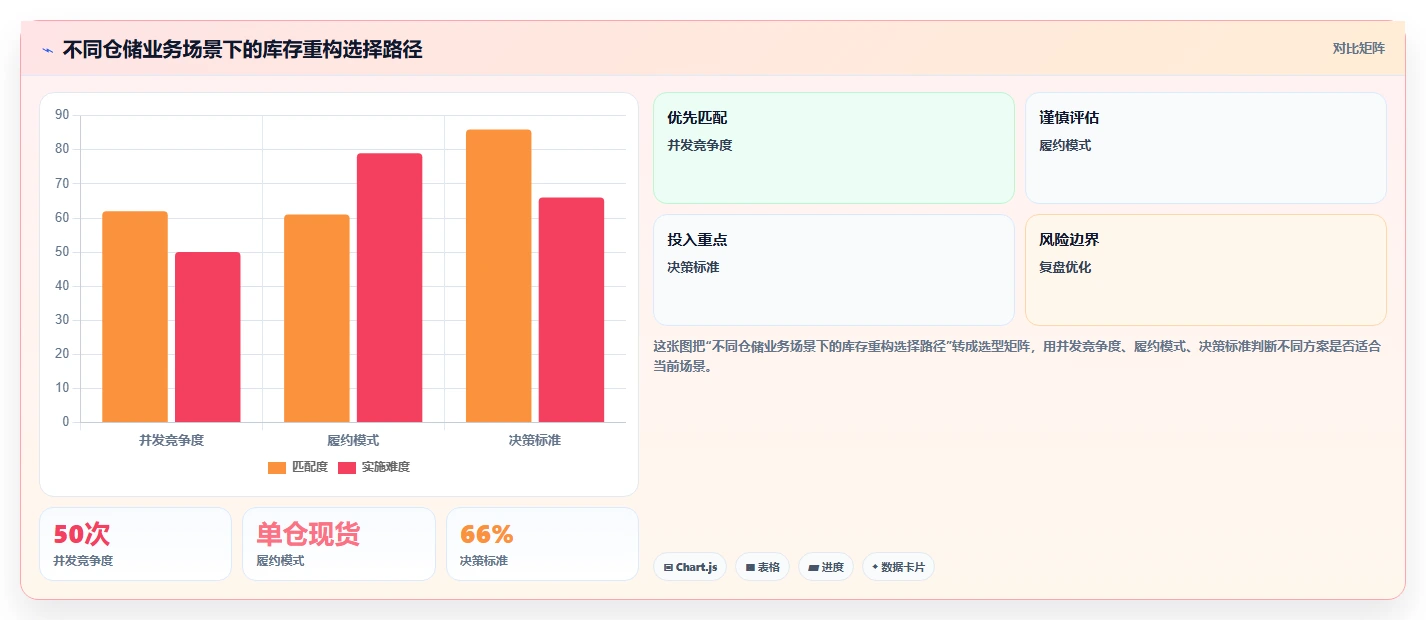1426x620 pixels.
Task: Open the 优先匹配 card
Action: [x=834, y=148]
